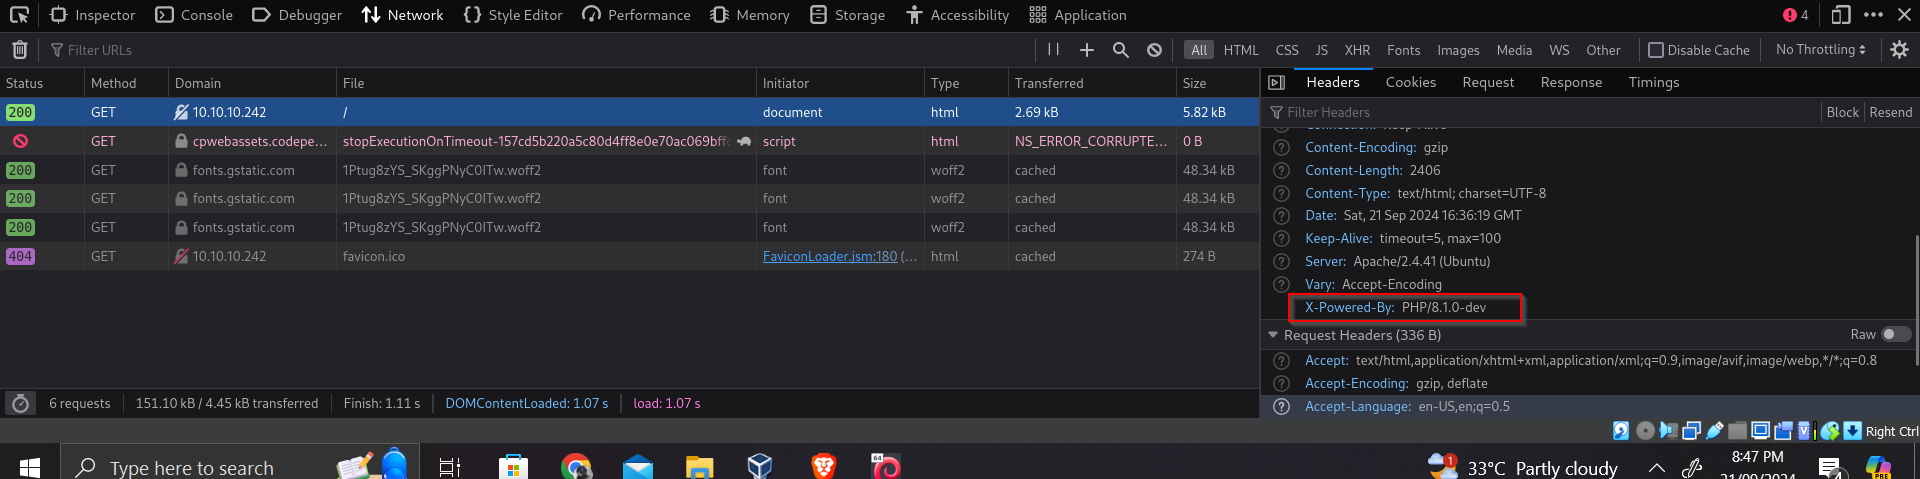
Task: Open the No Throttling dropdown
Action: [x=1820, y=50]
